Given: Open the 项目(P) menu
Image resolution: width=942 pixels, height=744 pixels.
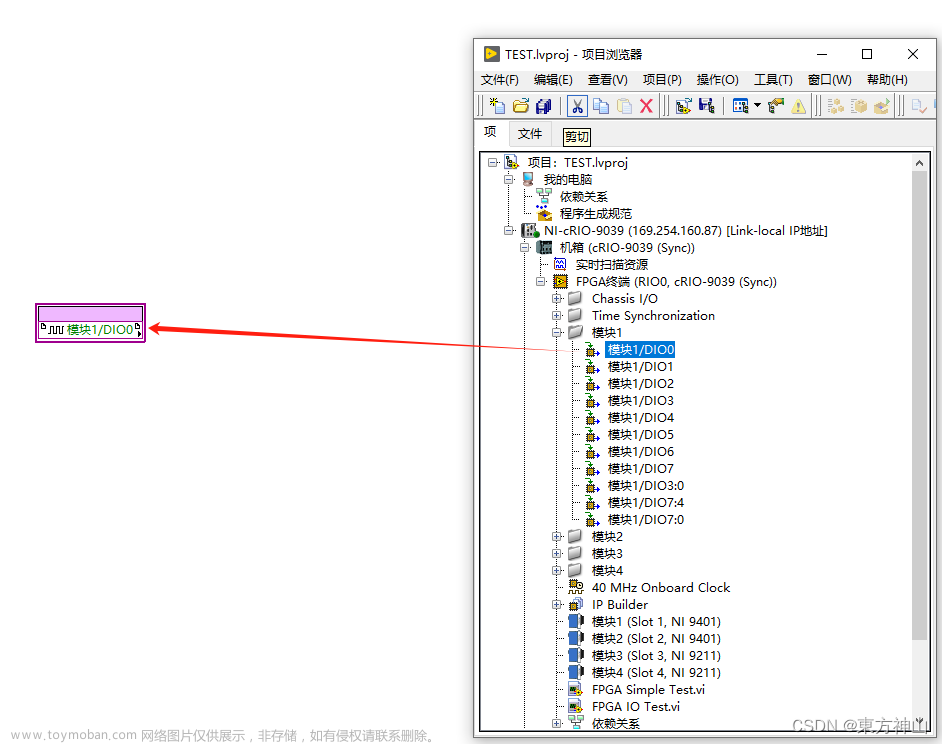Looking at the screenshot, I should coord(662,80).
